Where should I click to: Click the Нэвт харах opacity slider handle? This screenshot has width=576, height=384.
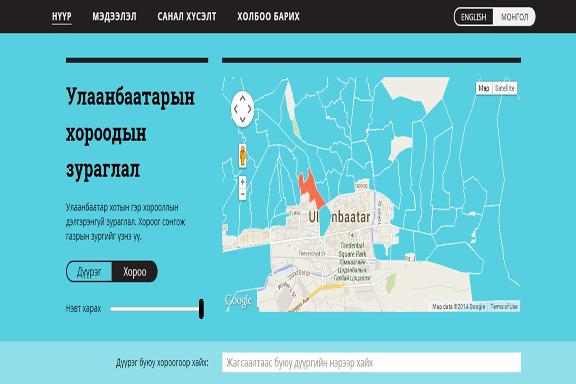tap(201, 309)
